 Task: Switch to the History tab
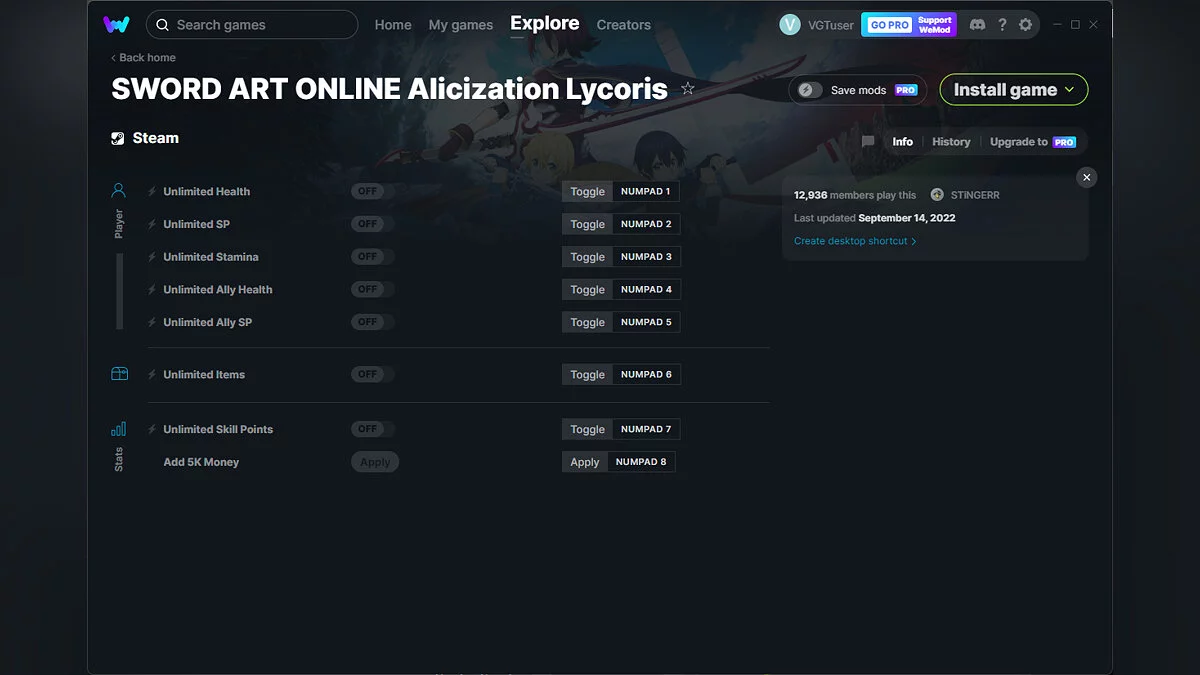point(951,142)
